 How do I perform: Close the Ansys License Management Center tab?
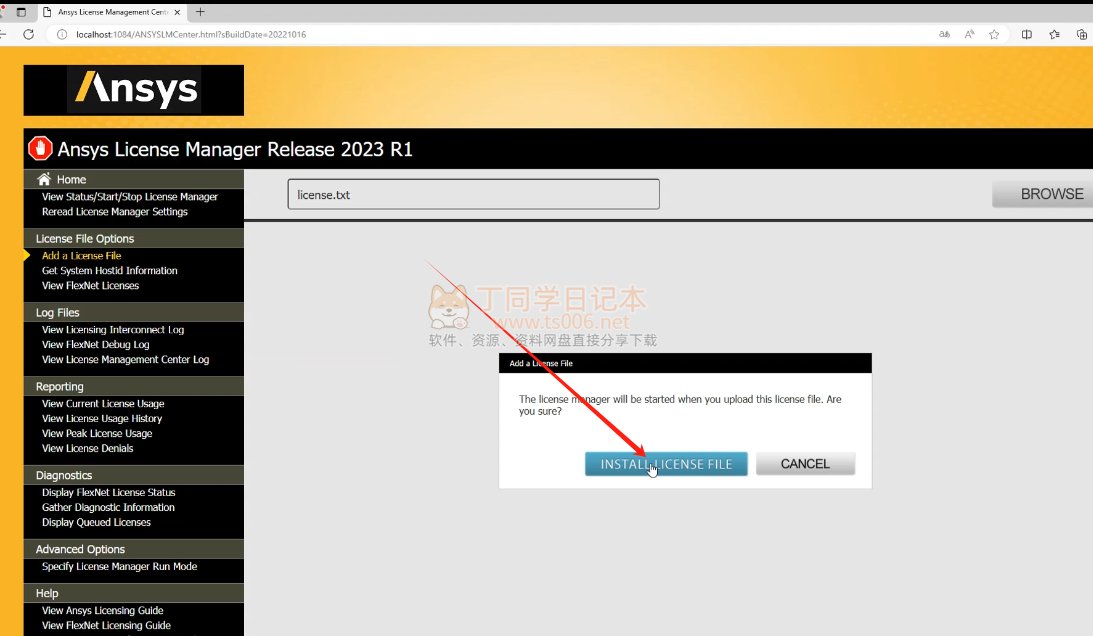(177, 12)
